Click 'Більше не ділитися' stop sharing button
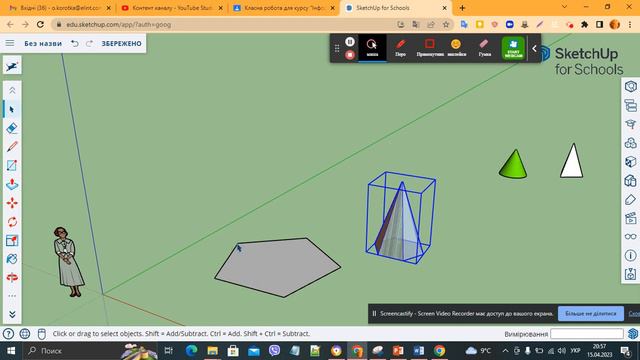Viewport: 640px width, 360px height. 591,313
